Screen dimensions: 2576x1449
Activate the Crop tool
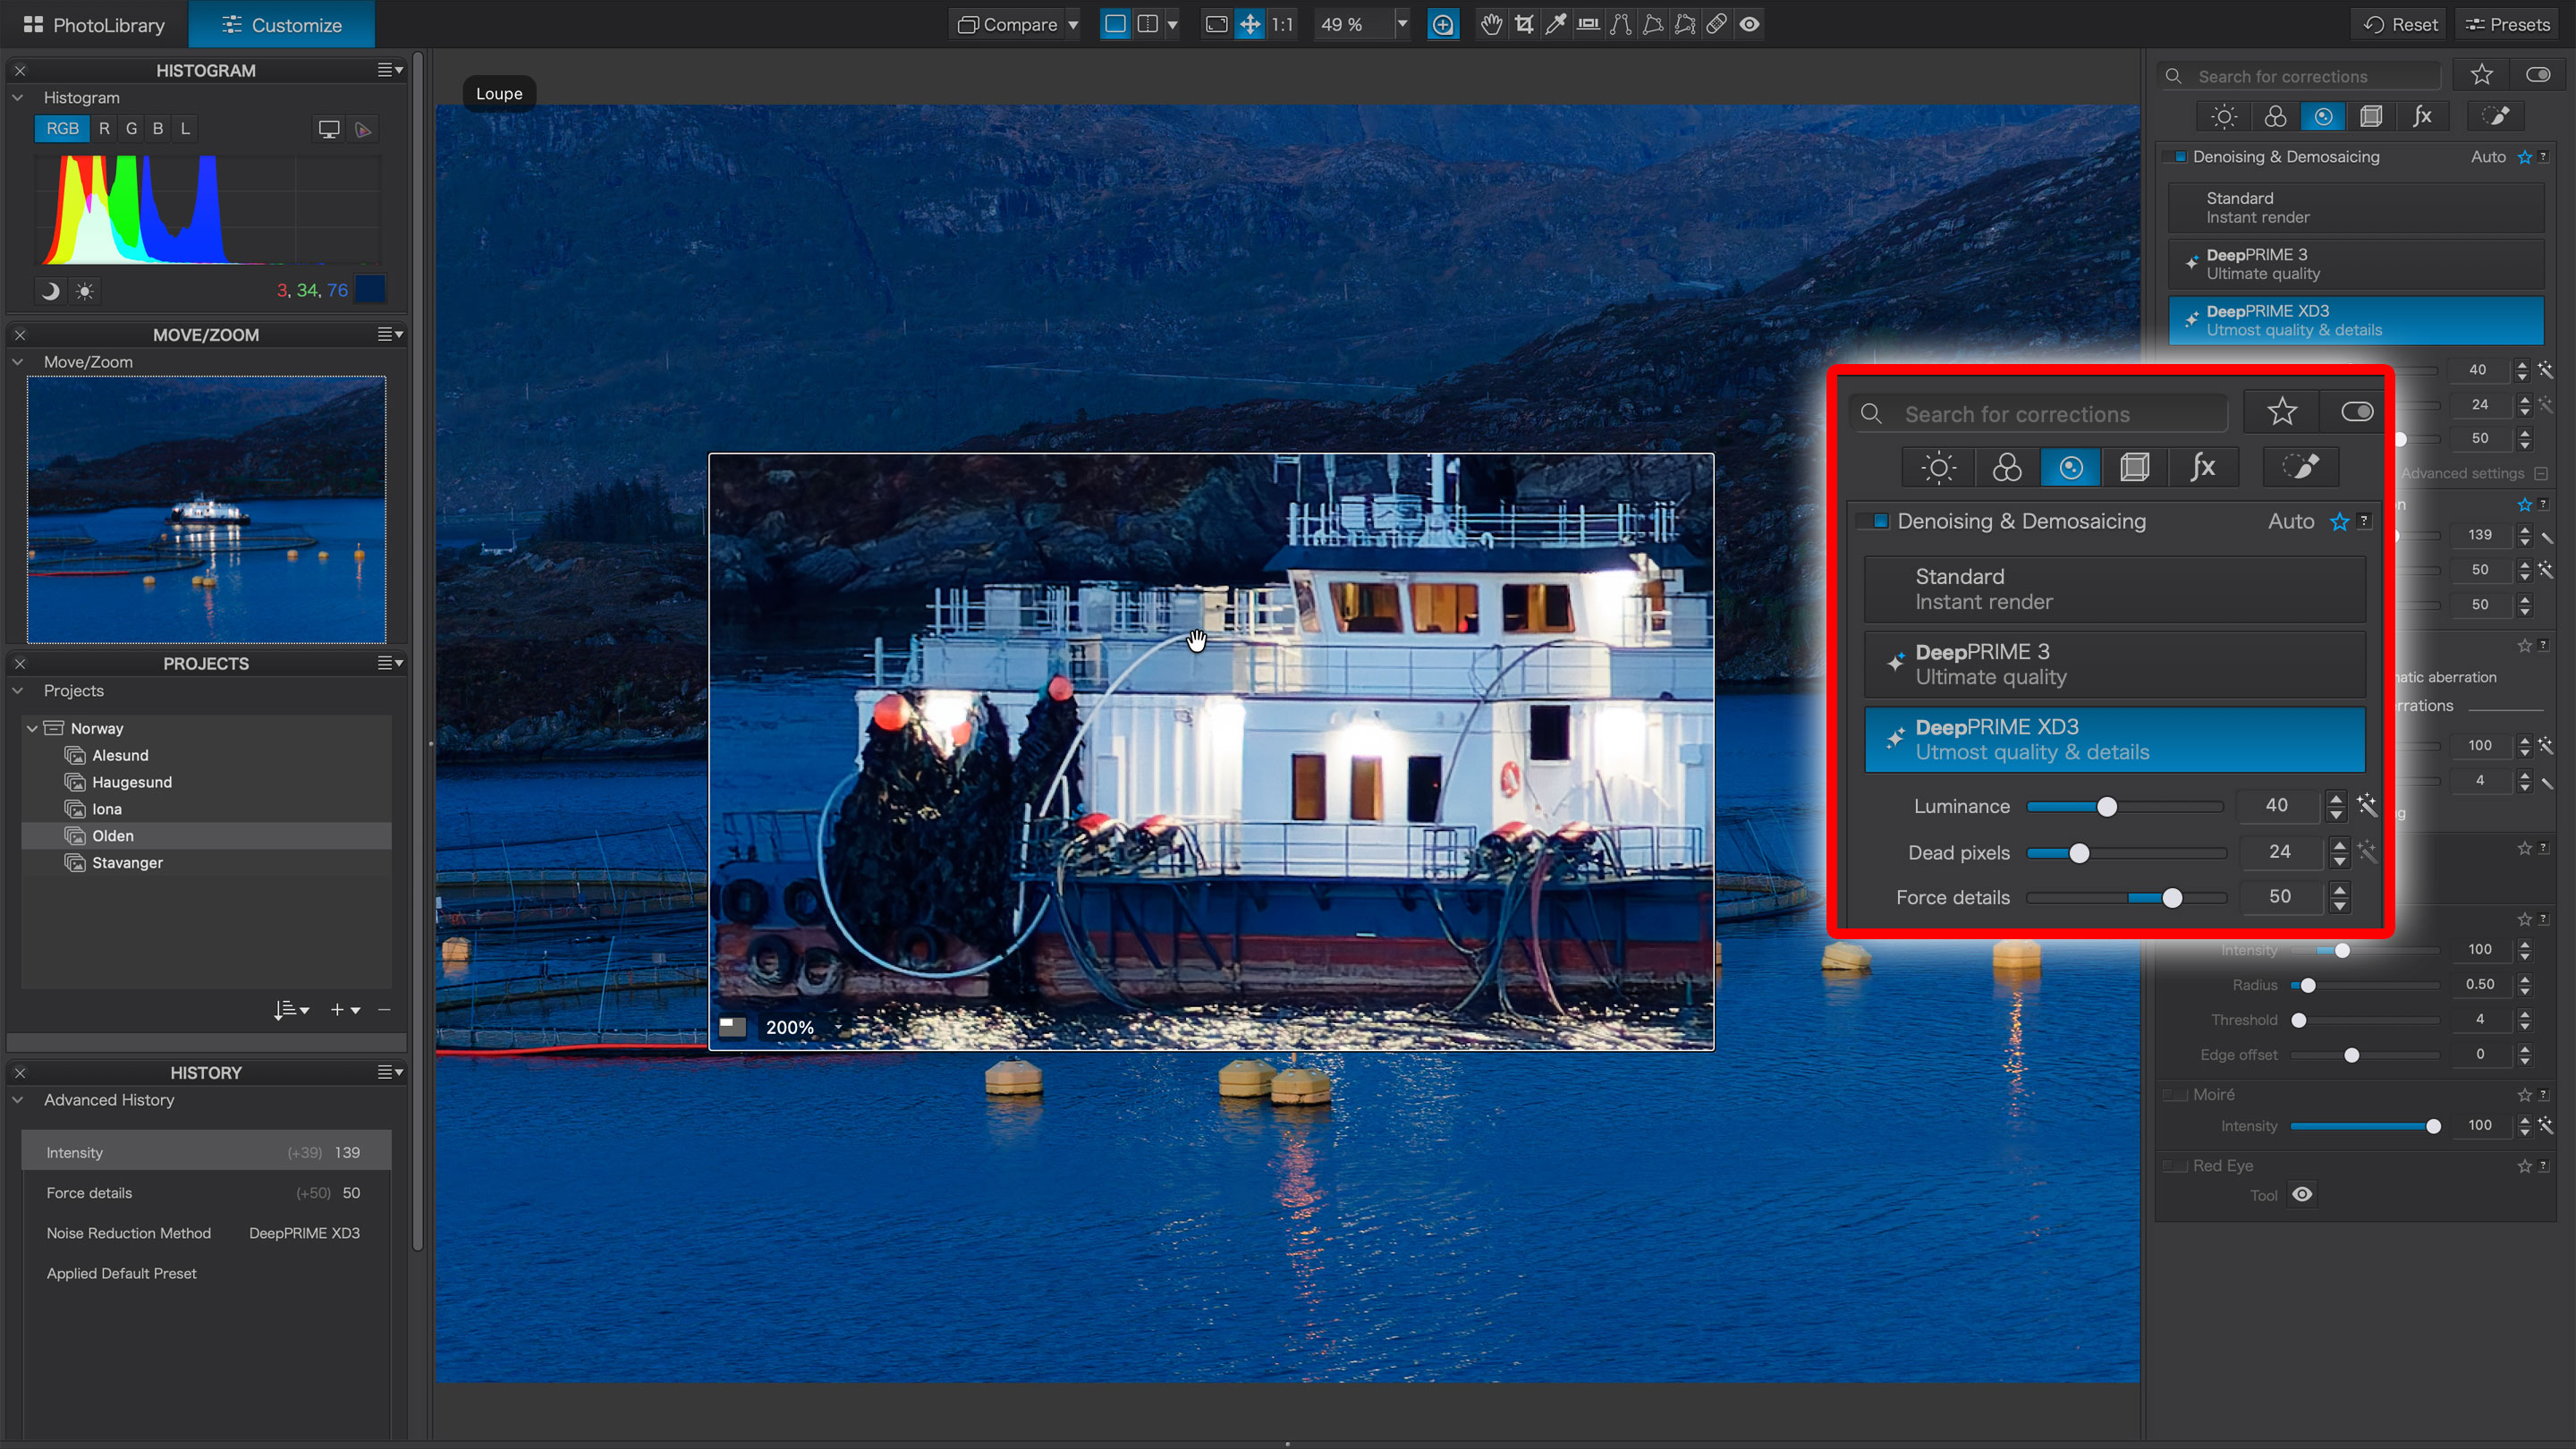coord(1524,24)
